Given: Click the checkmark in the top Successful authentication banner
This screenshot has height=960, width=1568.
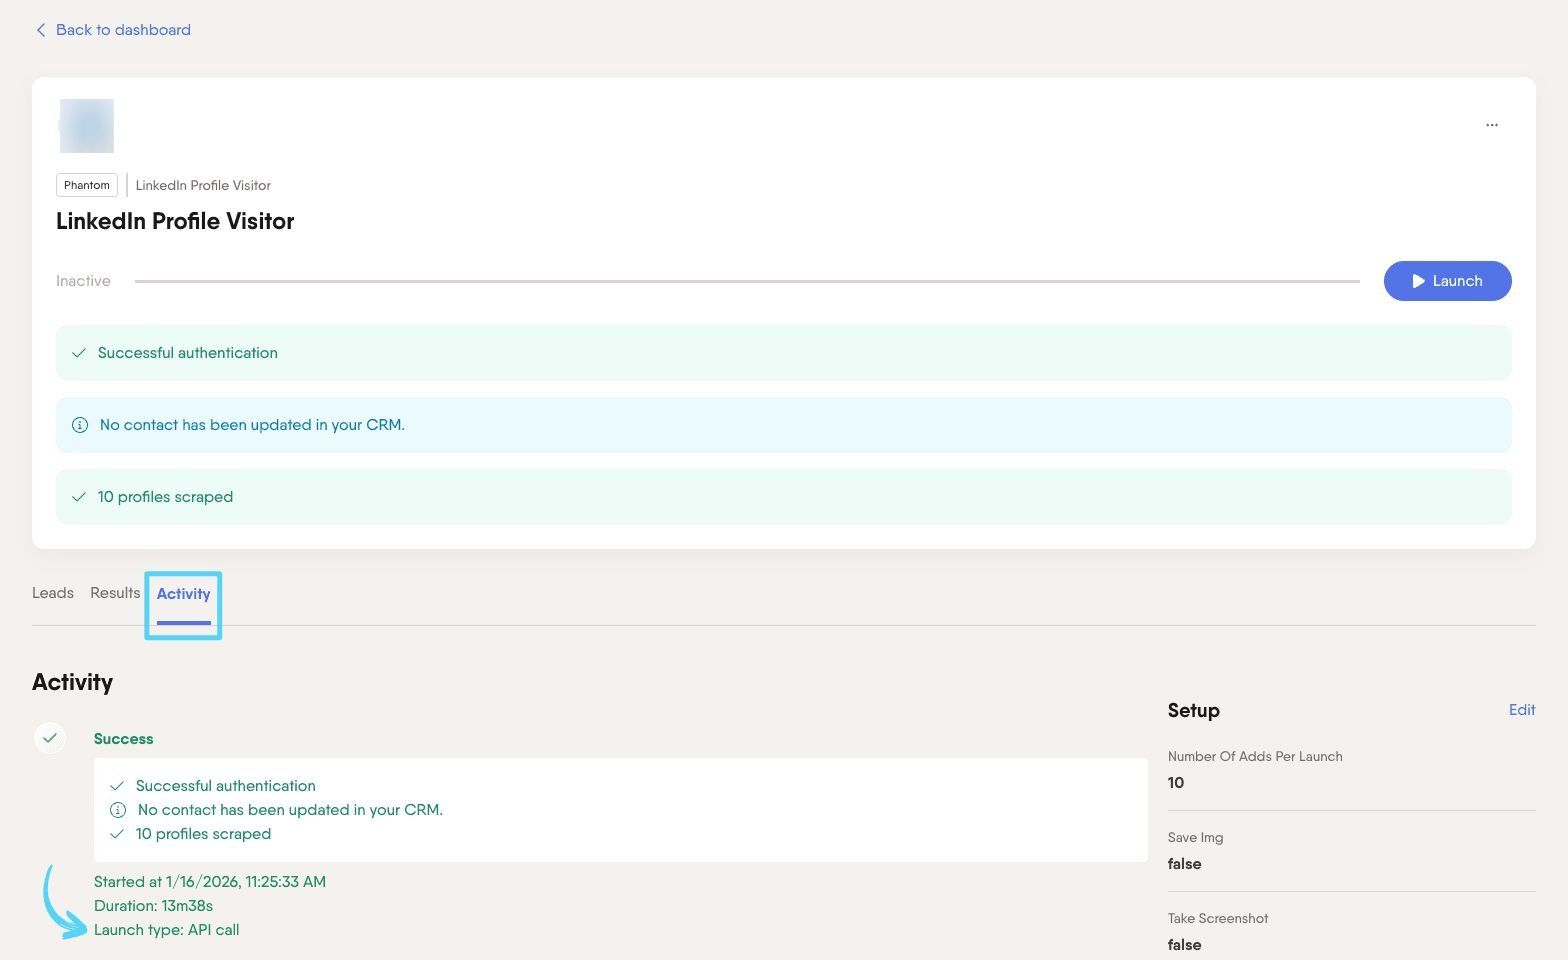Looking at the screenshot, I should [79, 353].
